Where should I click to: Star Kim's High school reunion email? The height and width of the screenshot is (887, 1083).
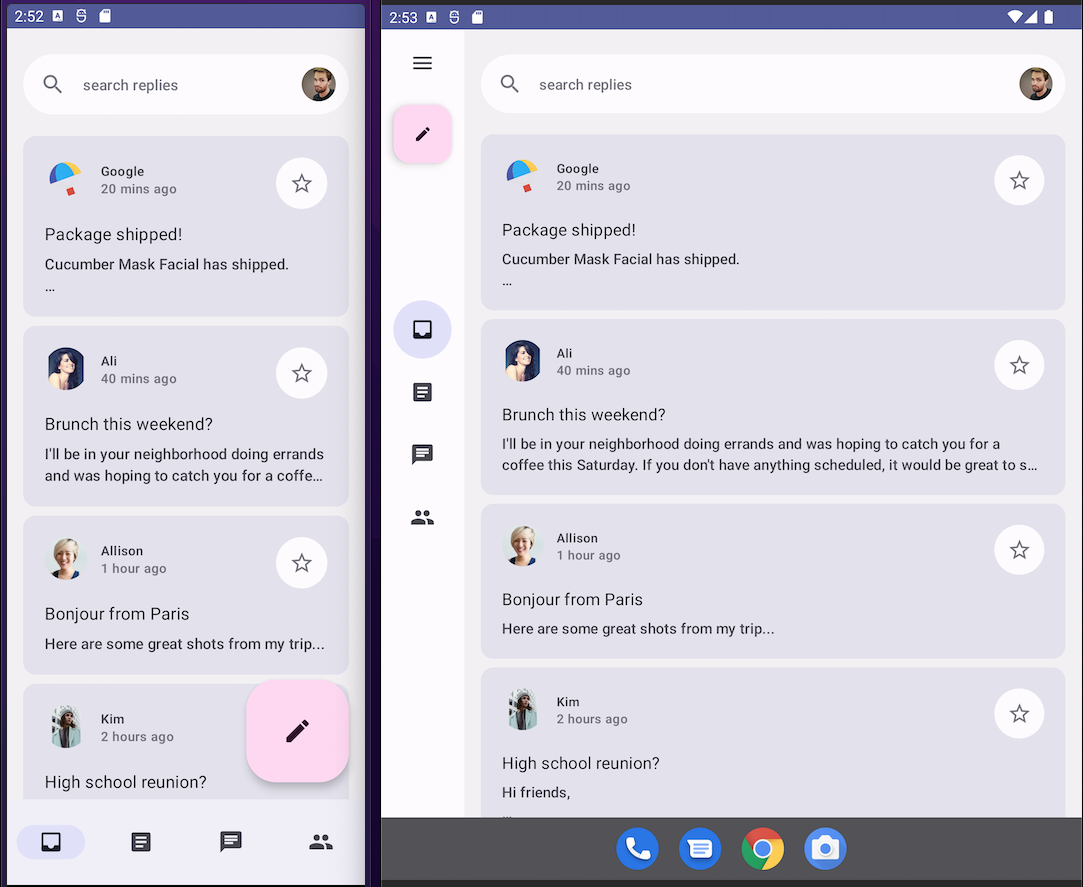[1019, 713]
